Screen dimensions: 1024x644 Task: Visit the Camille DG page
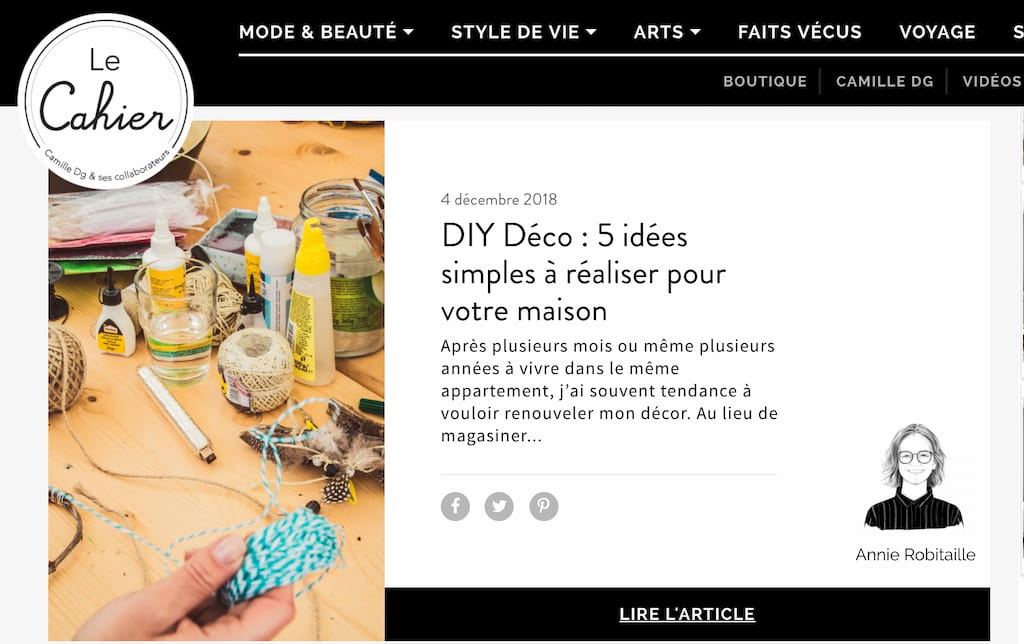[x=884, y=82]
